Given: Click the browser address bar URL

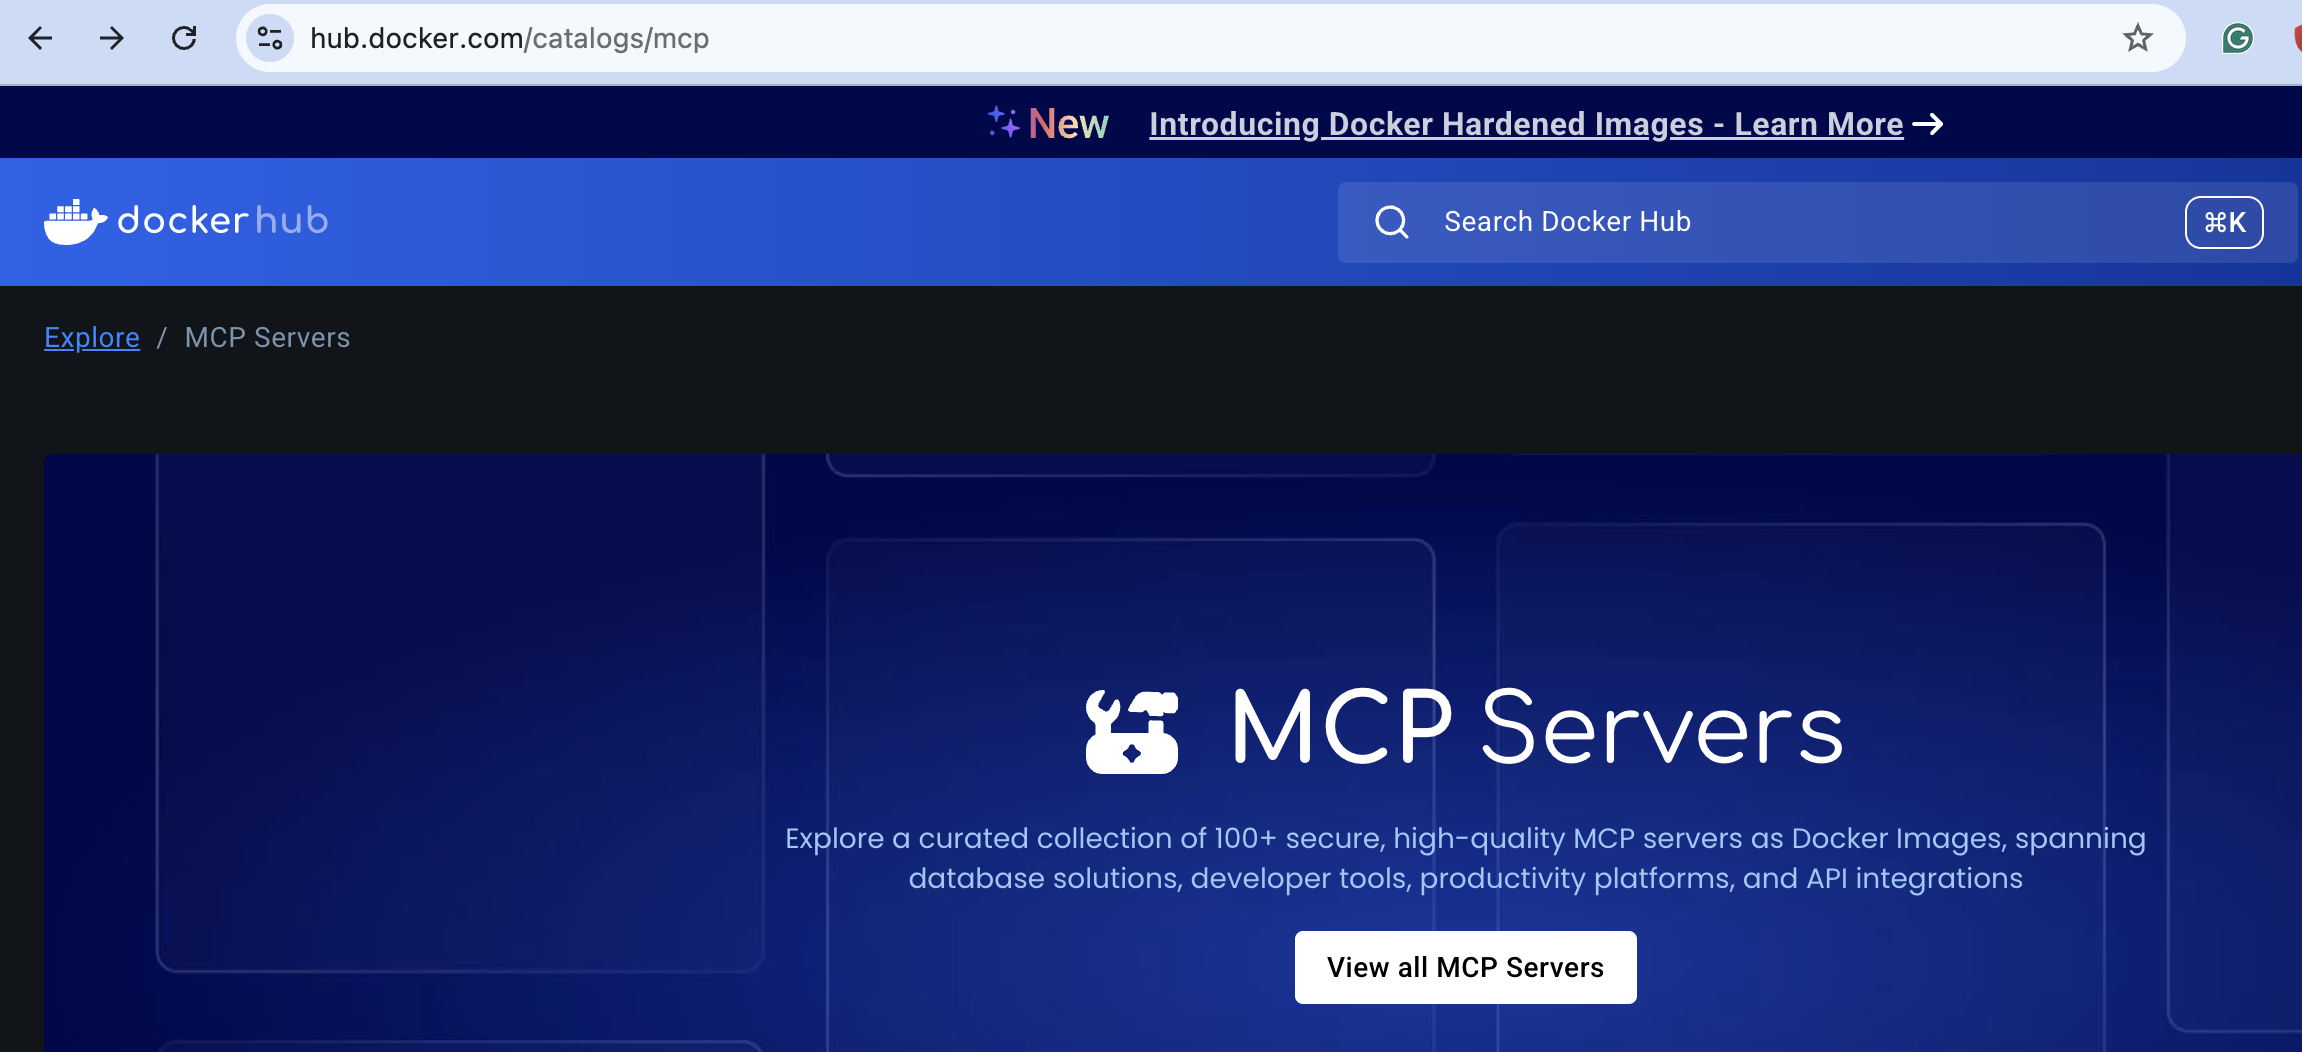Looking at the screenshot, I should point(510,38).
